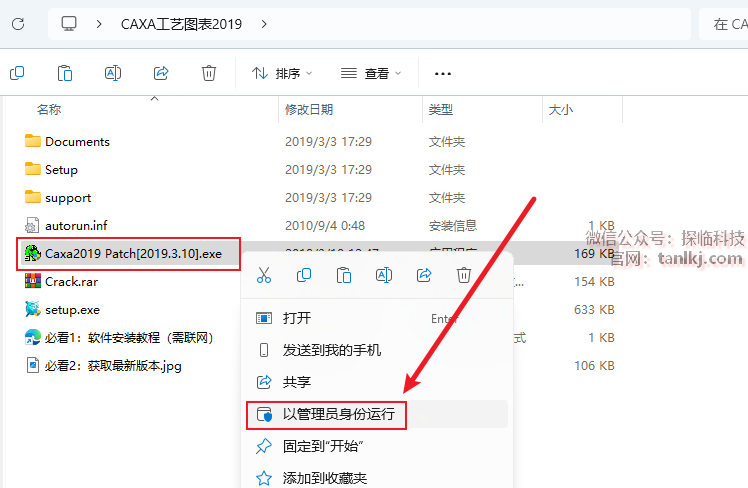Click Copy icon in context menu

point(304,275)
